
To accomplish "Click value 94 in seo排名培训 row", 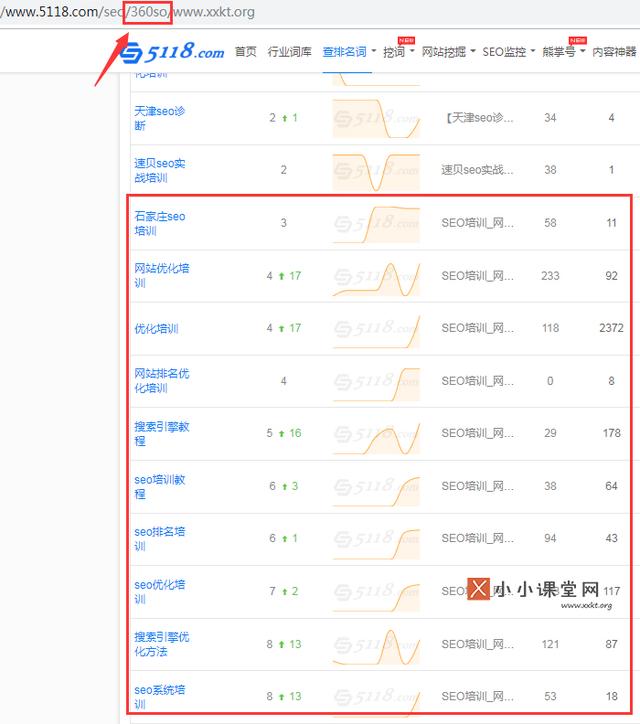I will coord(550,538).
